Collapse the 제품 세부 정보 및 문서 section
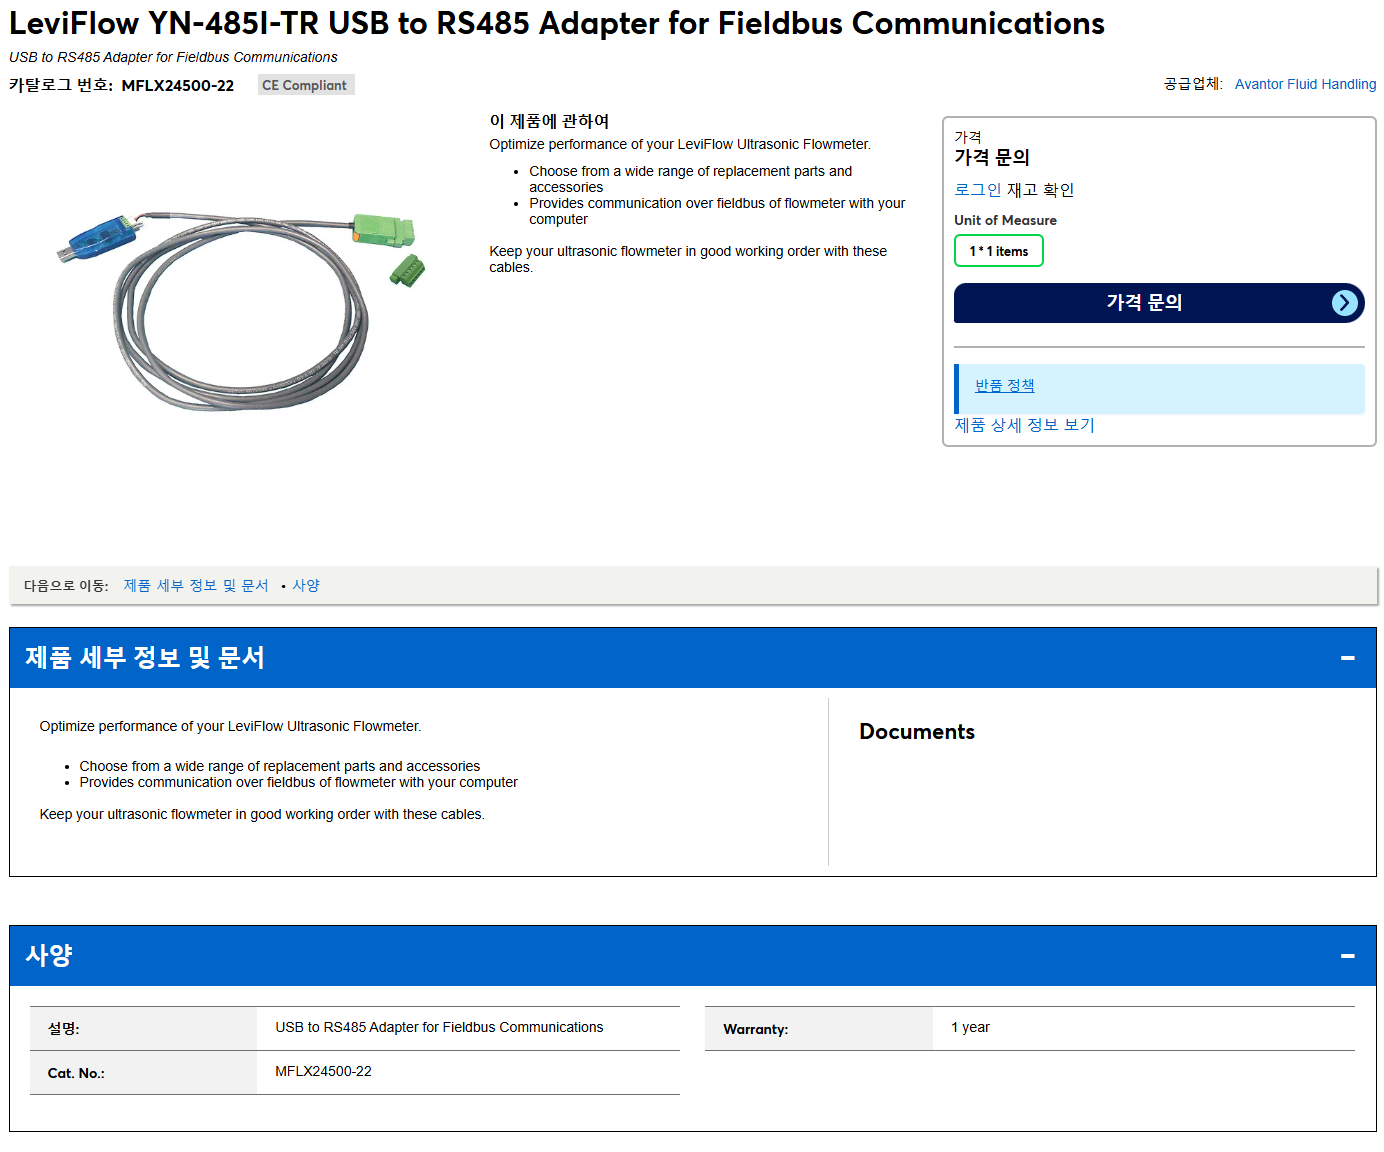Screen dimensions: 1384x1152 coord(1347,658)
